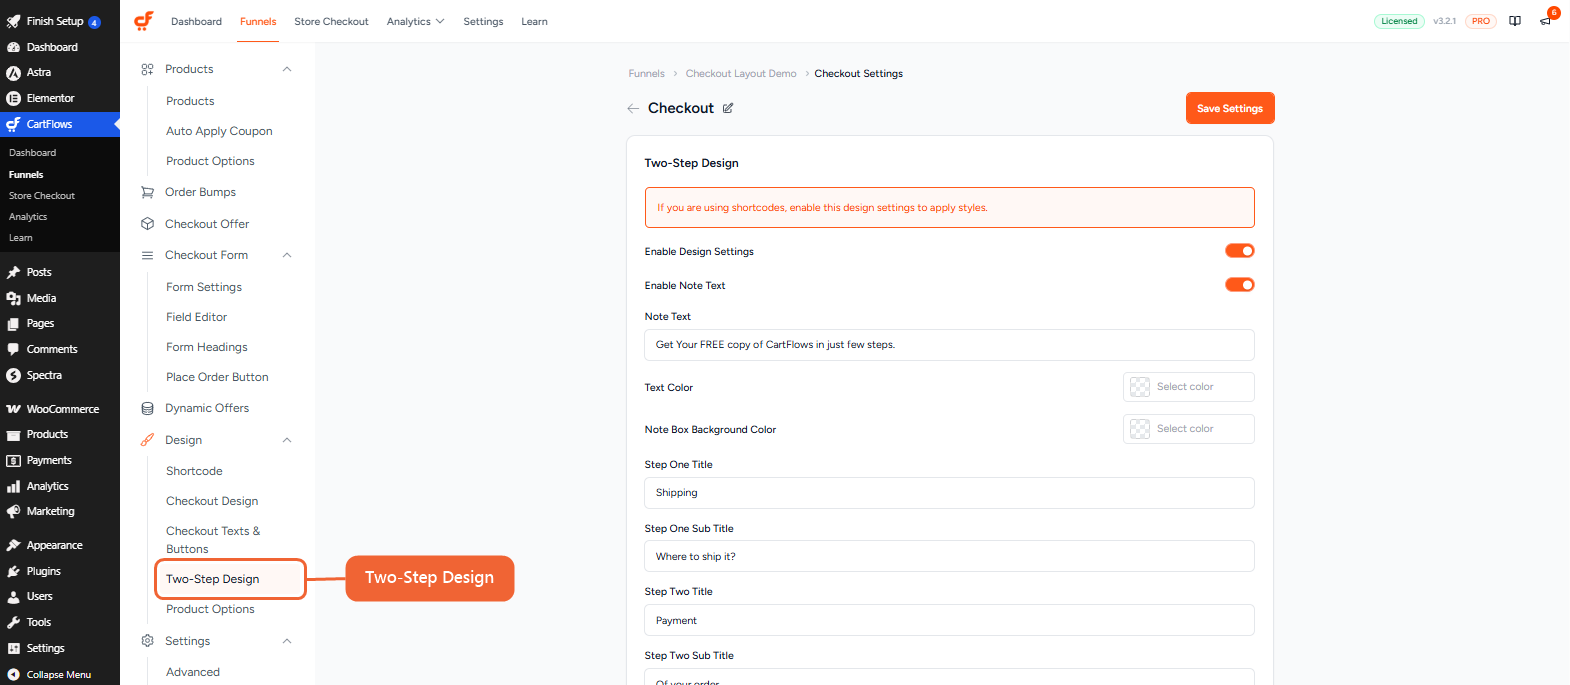The width and height of the screenshot is (1570, 685).
Task: Open the Analytics dropdown in top navigation
Action: (415, 21)
